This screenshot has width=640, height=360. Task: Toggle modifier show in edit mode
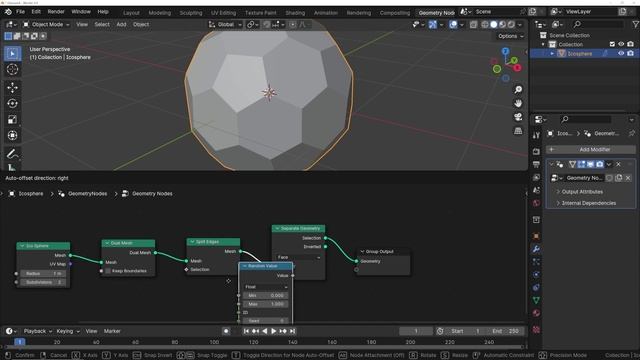pyautogui.click(x=581, y=164)
